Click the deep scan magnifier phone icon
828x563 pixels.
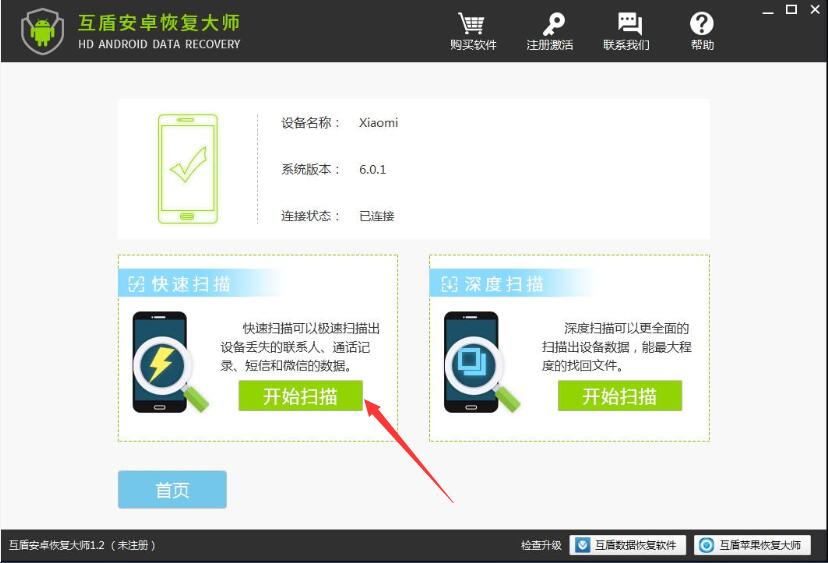pos(481,362)
